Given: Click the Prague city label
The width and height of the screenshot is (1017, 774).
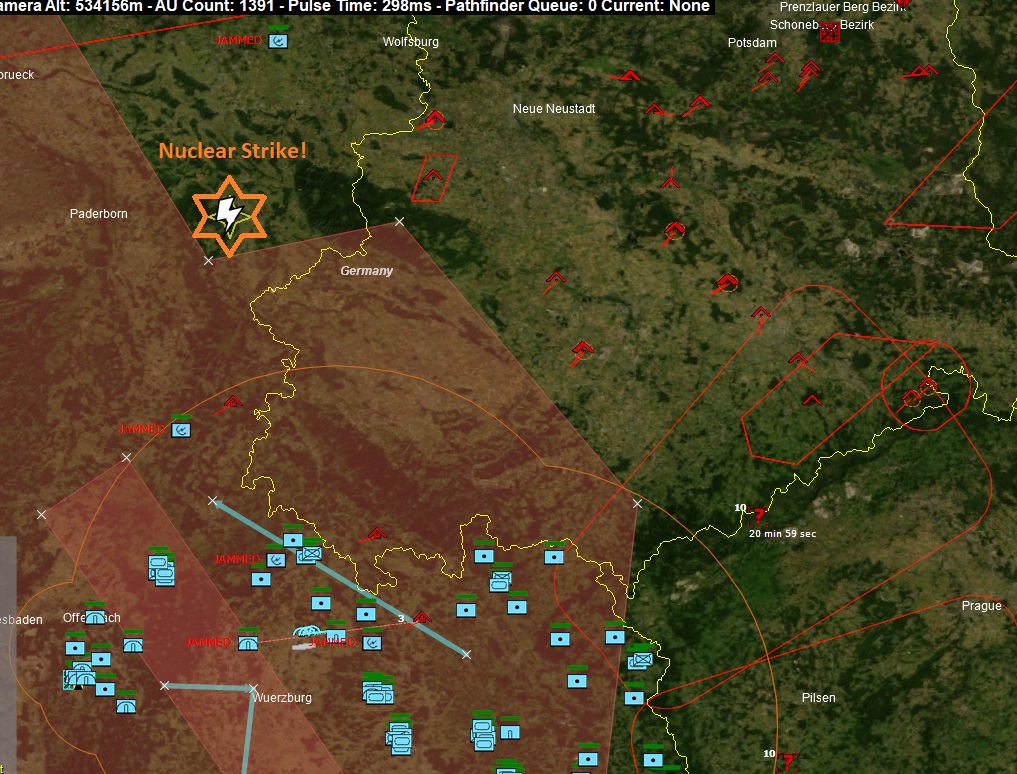Looking at the screenshot, I should click(x=981, y=605).
